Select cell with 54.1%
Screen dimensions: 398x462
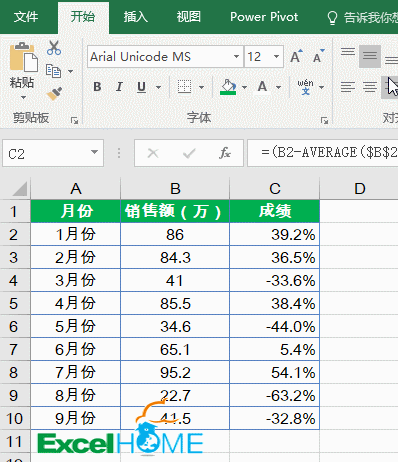275,372
